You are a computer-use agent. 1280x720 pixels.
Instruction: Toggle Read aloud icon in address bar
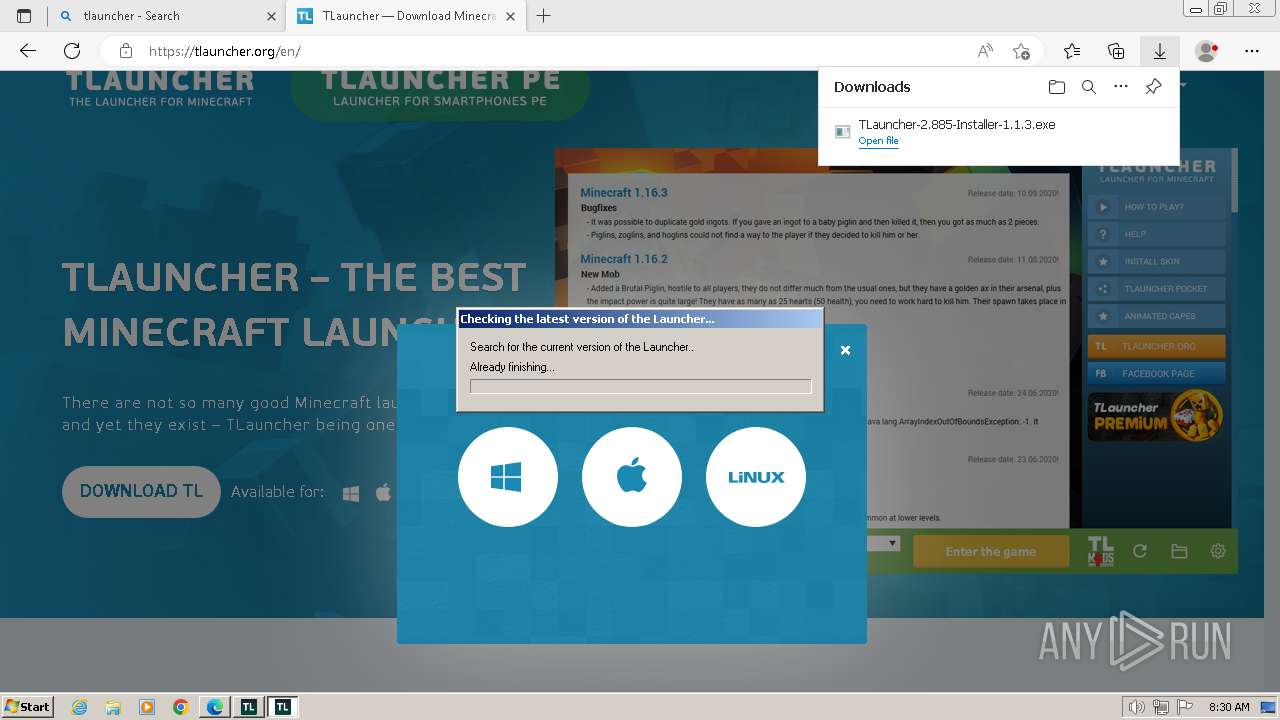point(985,51)
